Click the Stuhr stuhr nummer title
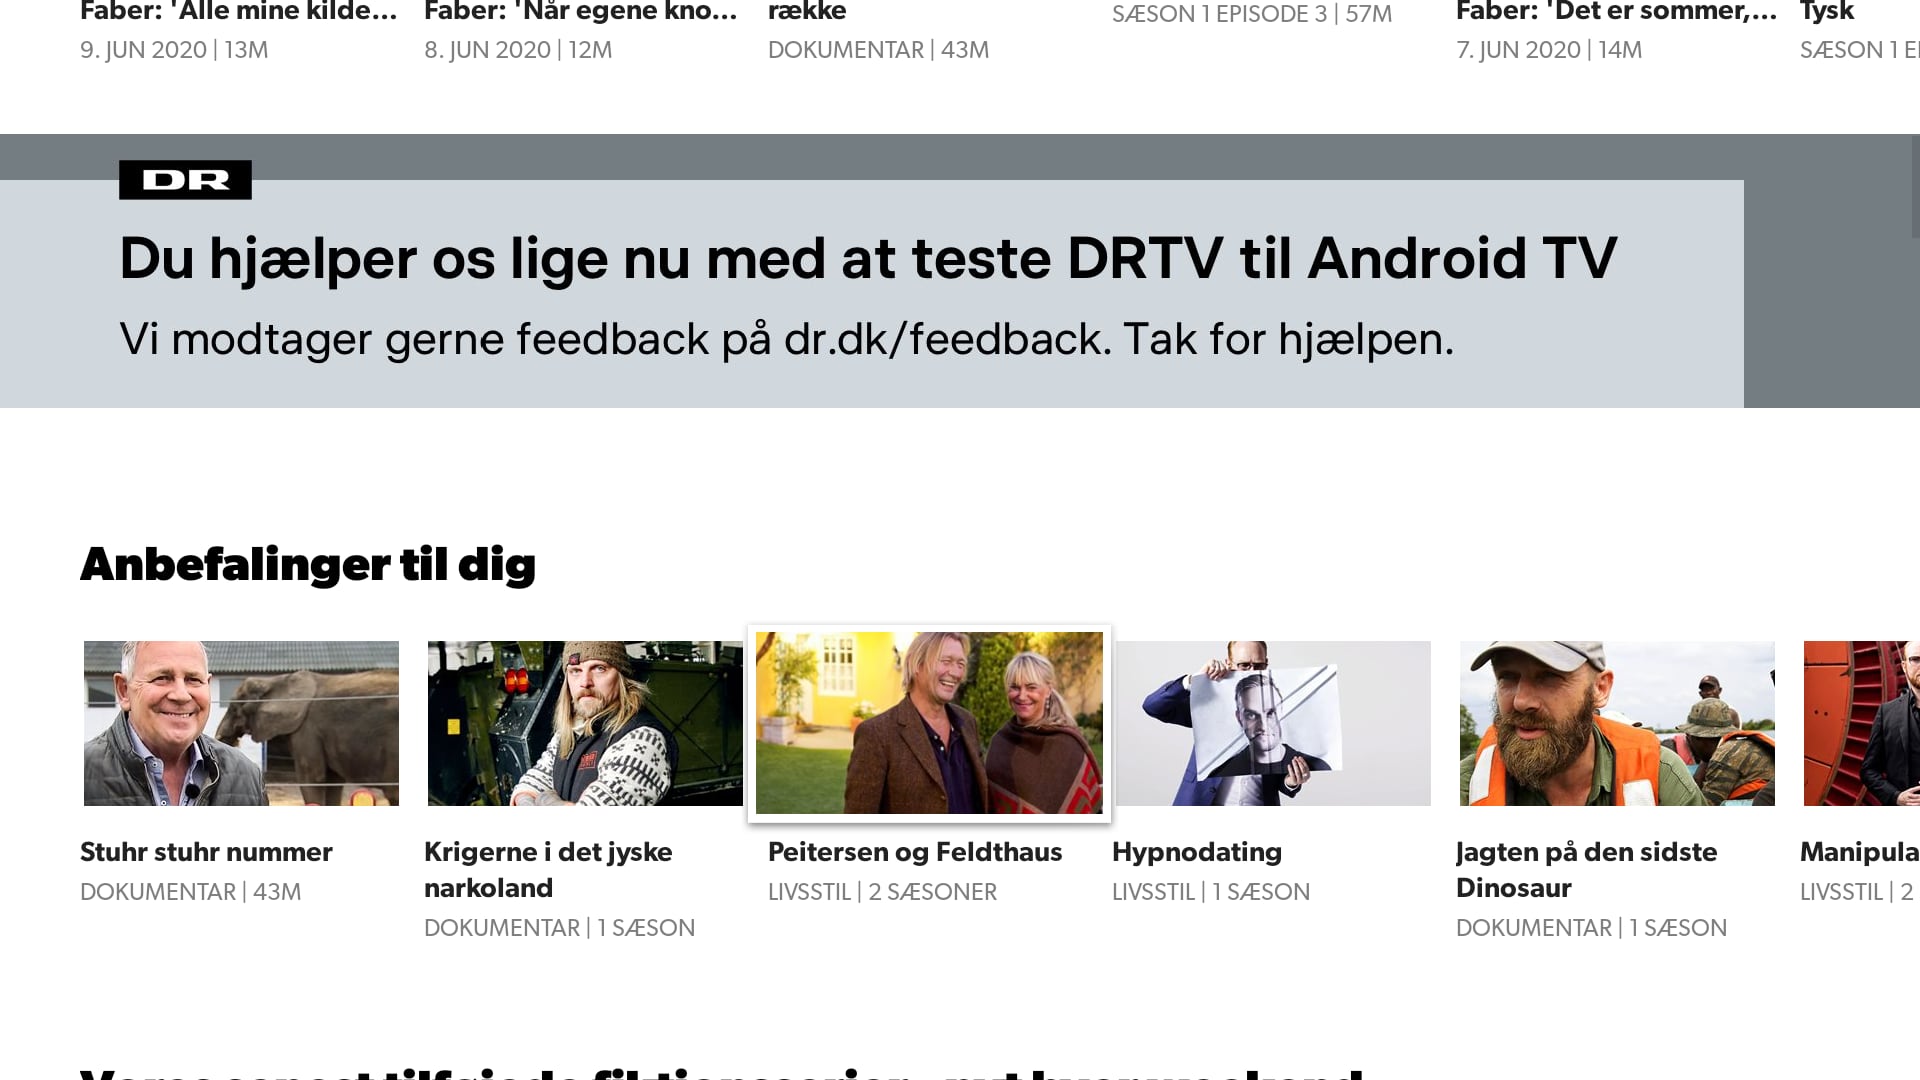Viewport: 1920px width, 1080px height. click(x=206, y=852)
